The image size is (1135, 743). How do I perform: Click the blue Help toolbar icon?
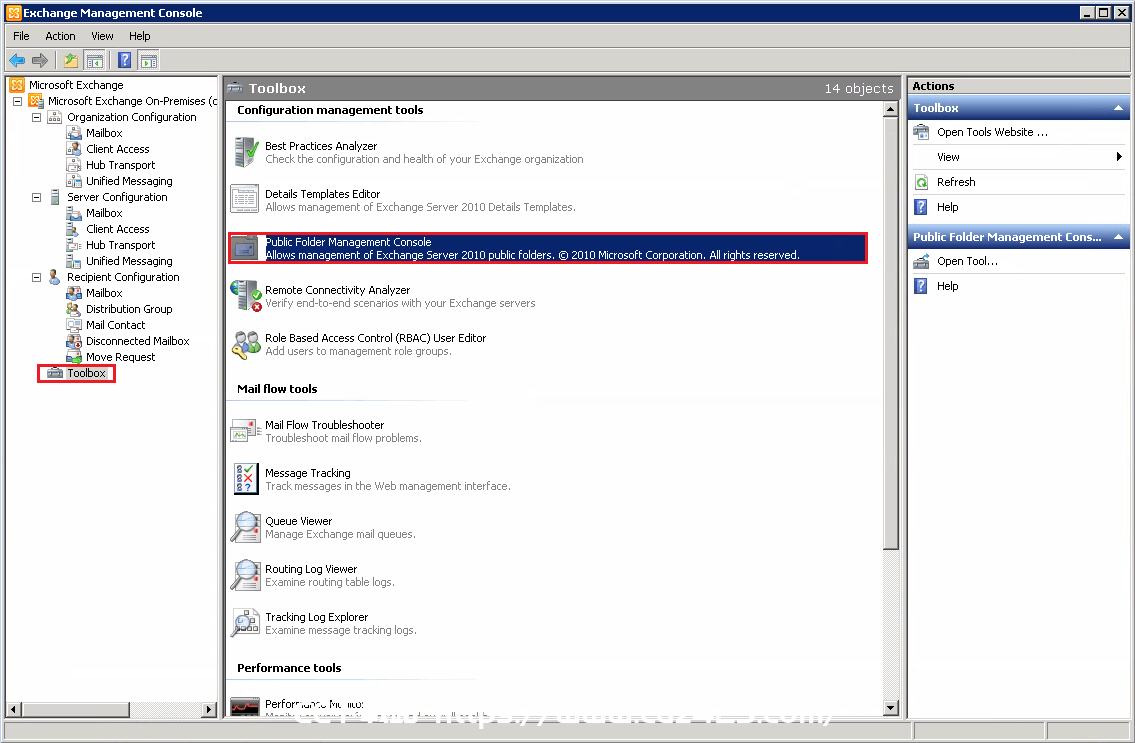[x=125, y=60]
